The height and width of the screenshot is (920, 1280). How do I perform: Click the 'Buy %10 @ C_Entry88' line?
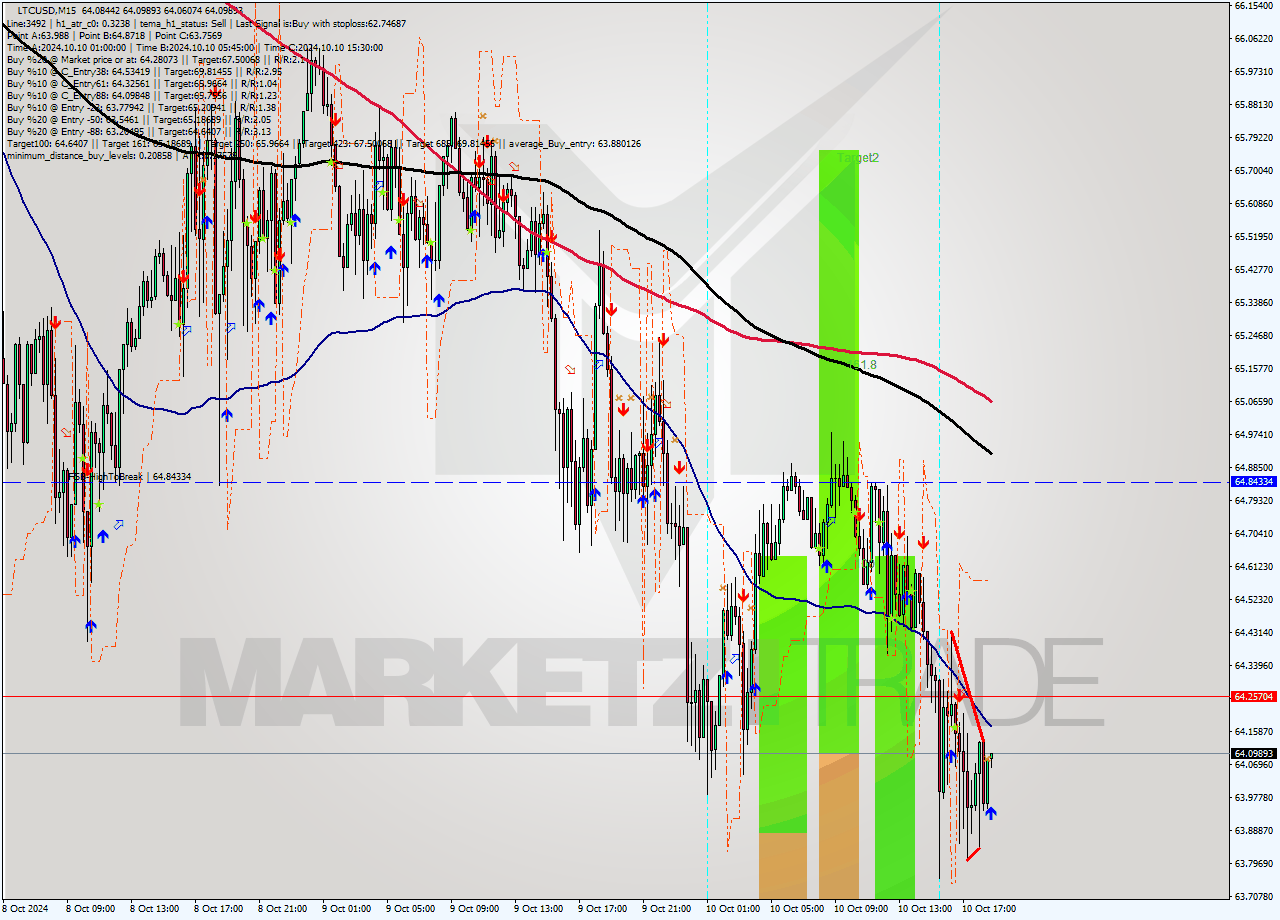tap(142, 95)
